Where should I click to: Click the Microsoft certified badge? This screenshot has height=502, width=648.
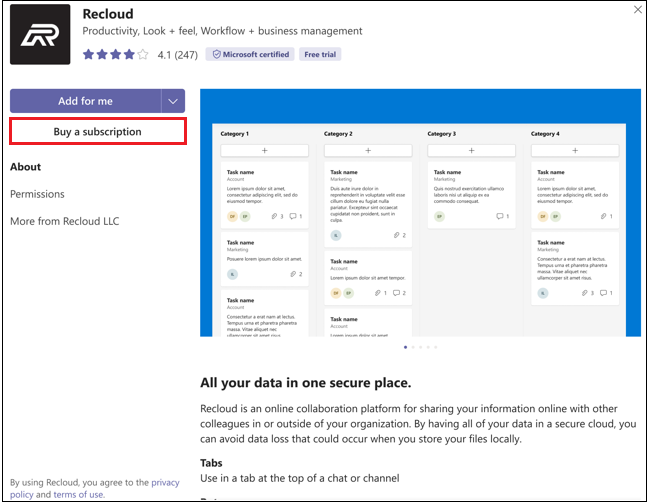click(x=250, y=54)
